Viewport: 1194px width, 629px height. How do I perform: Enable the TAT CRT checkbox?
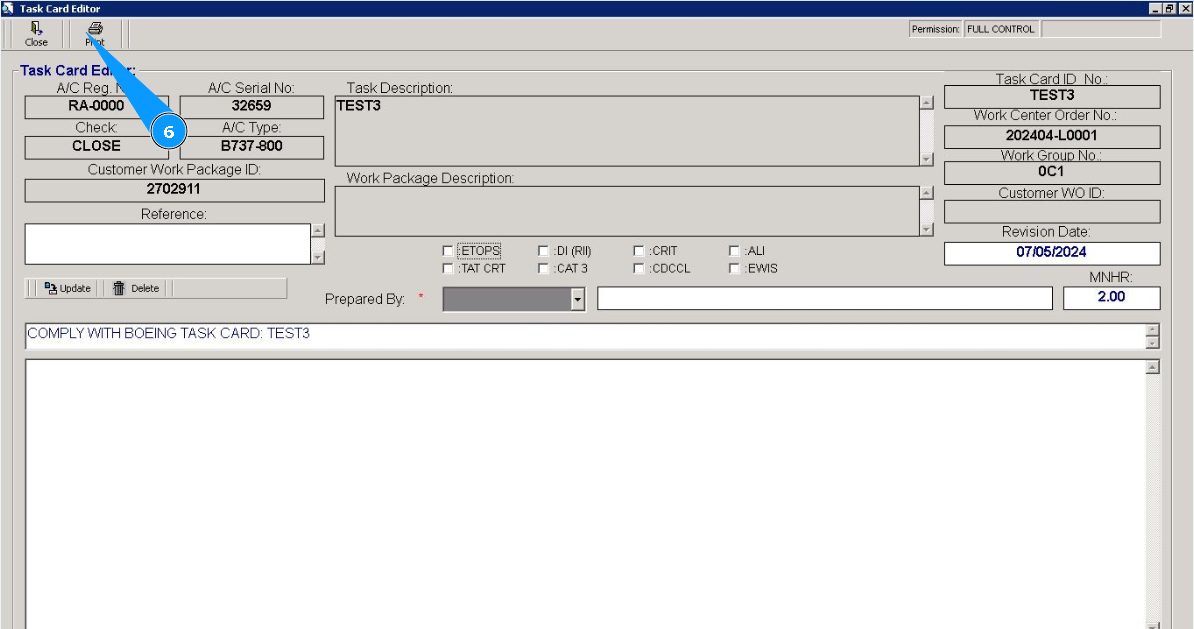click(448, 268)
